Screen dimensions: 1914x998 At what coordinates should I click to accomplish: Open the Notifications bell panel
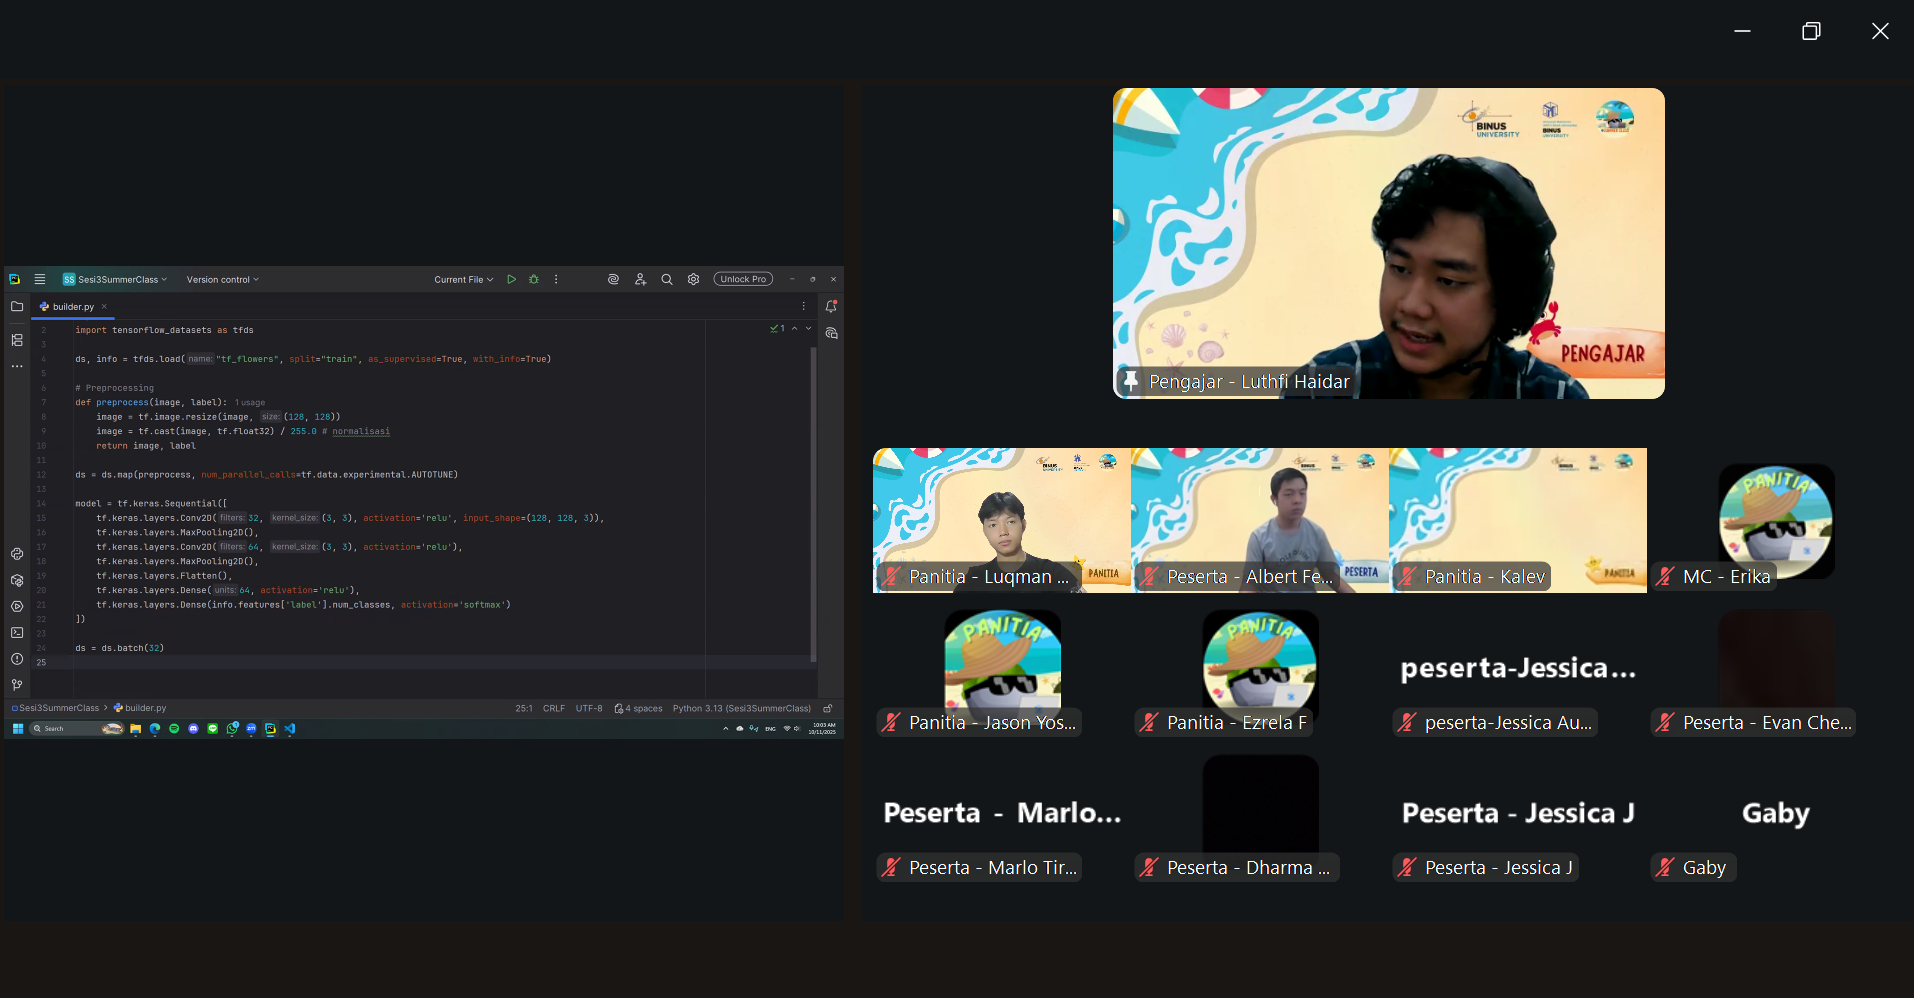coord(831,307)
